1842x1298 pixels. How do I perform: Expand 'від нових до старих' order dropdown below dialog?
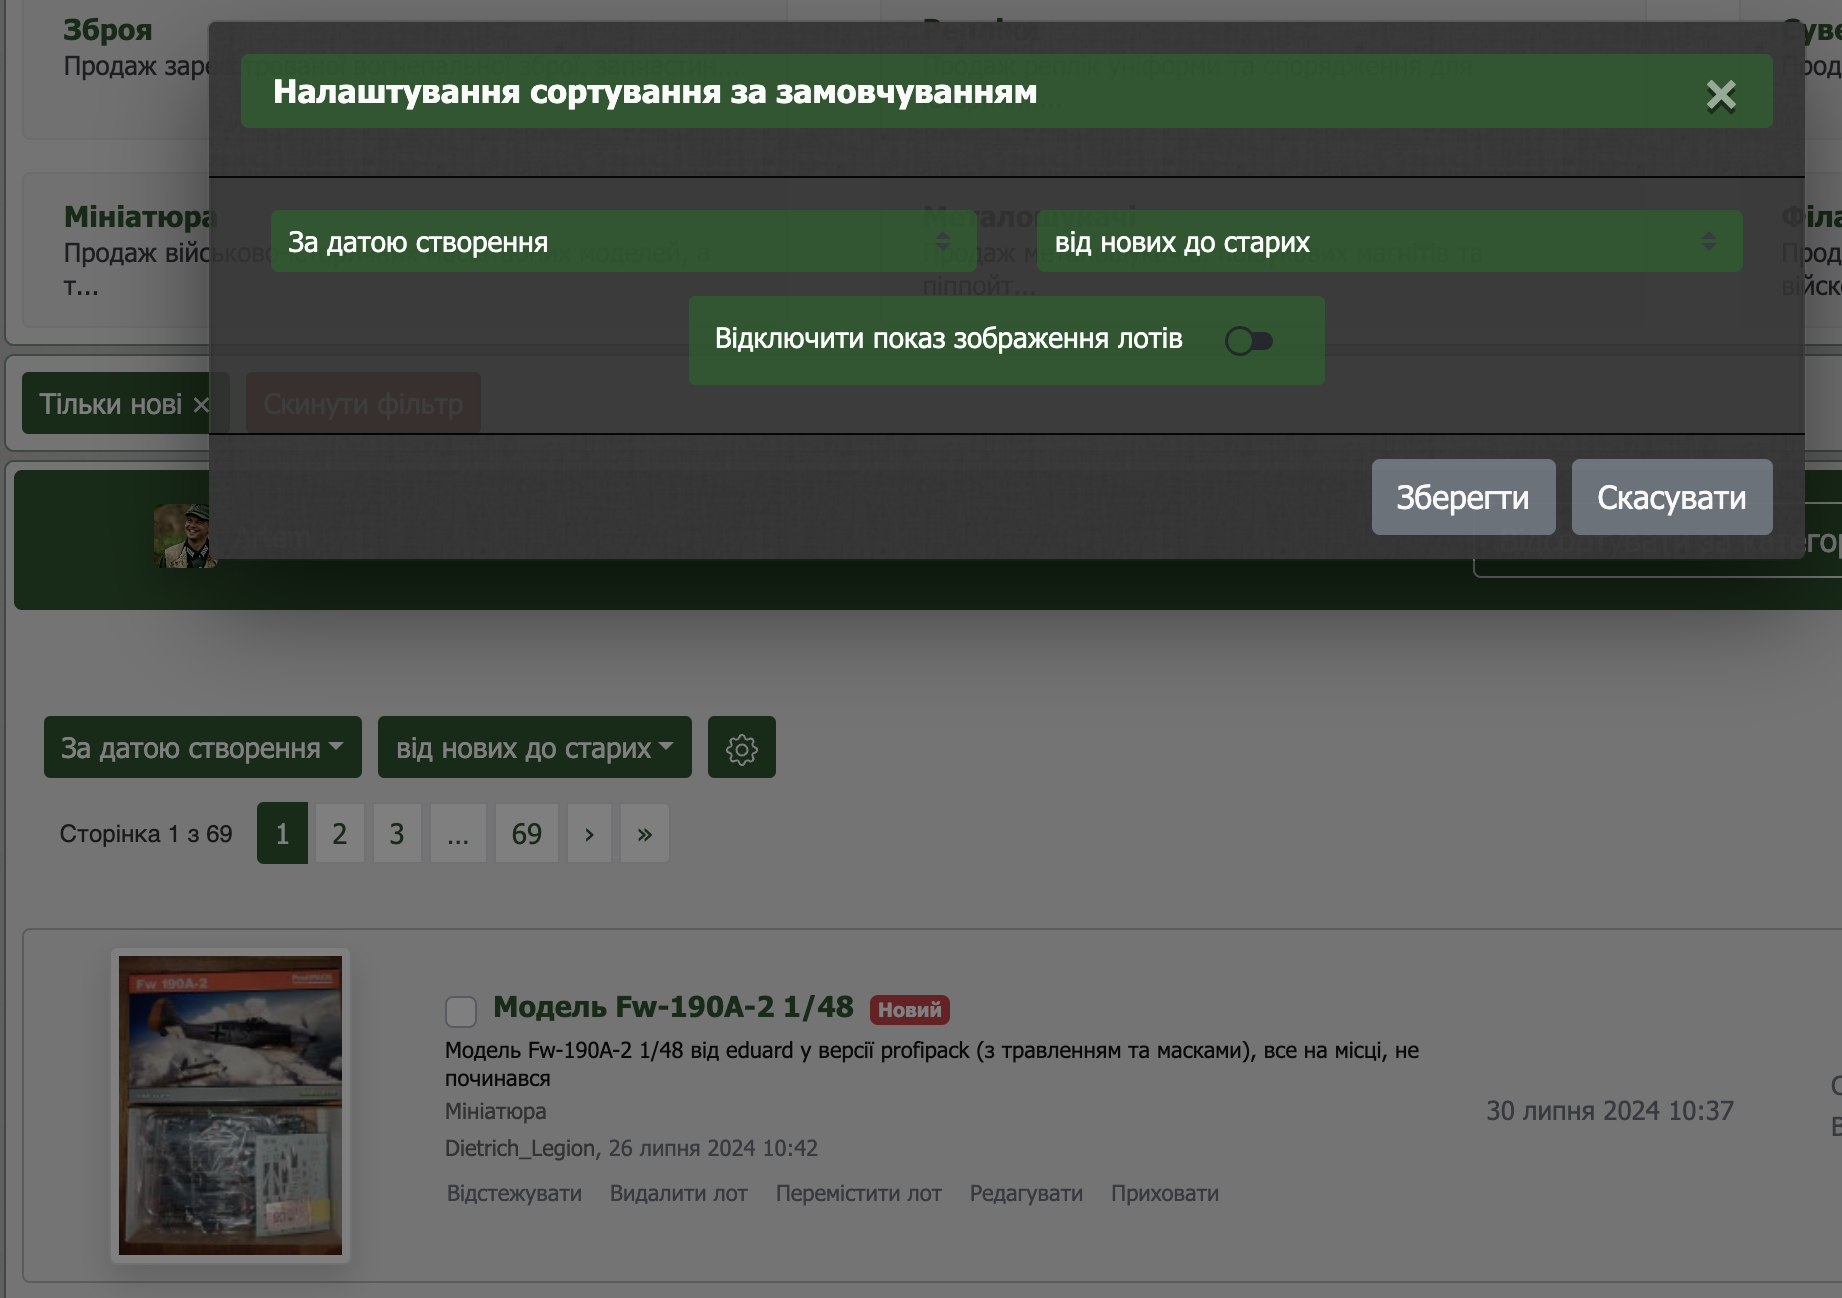pos(535,747)
